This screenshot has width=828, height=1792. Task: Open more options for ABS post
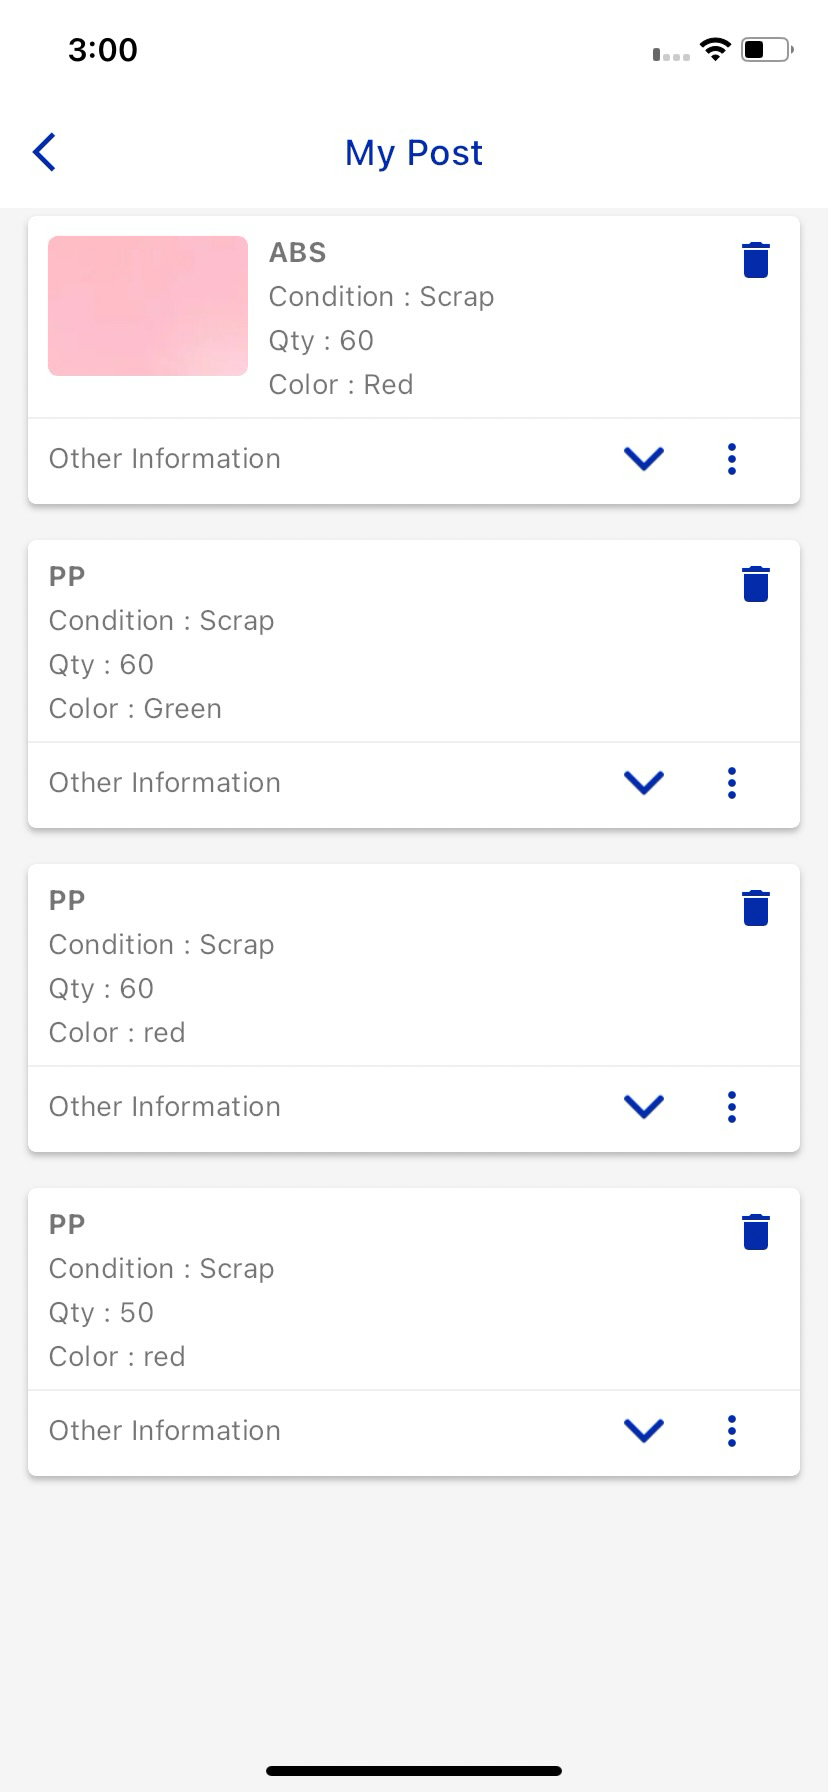click(x=732, y=459)
